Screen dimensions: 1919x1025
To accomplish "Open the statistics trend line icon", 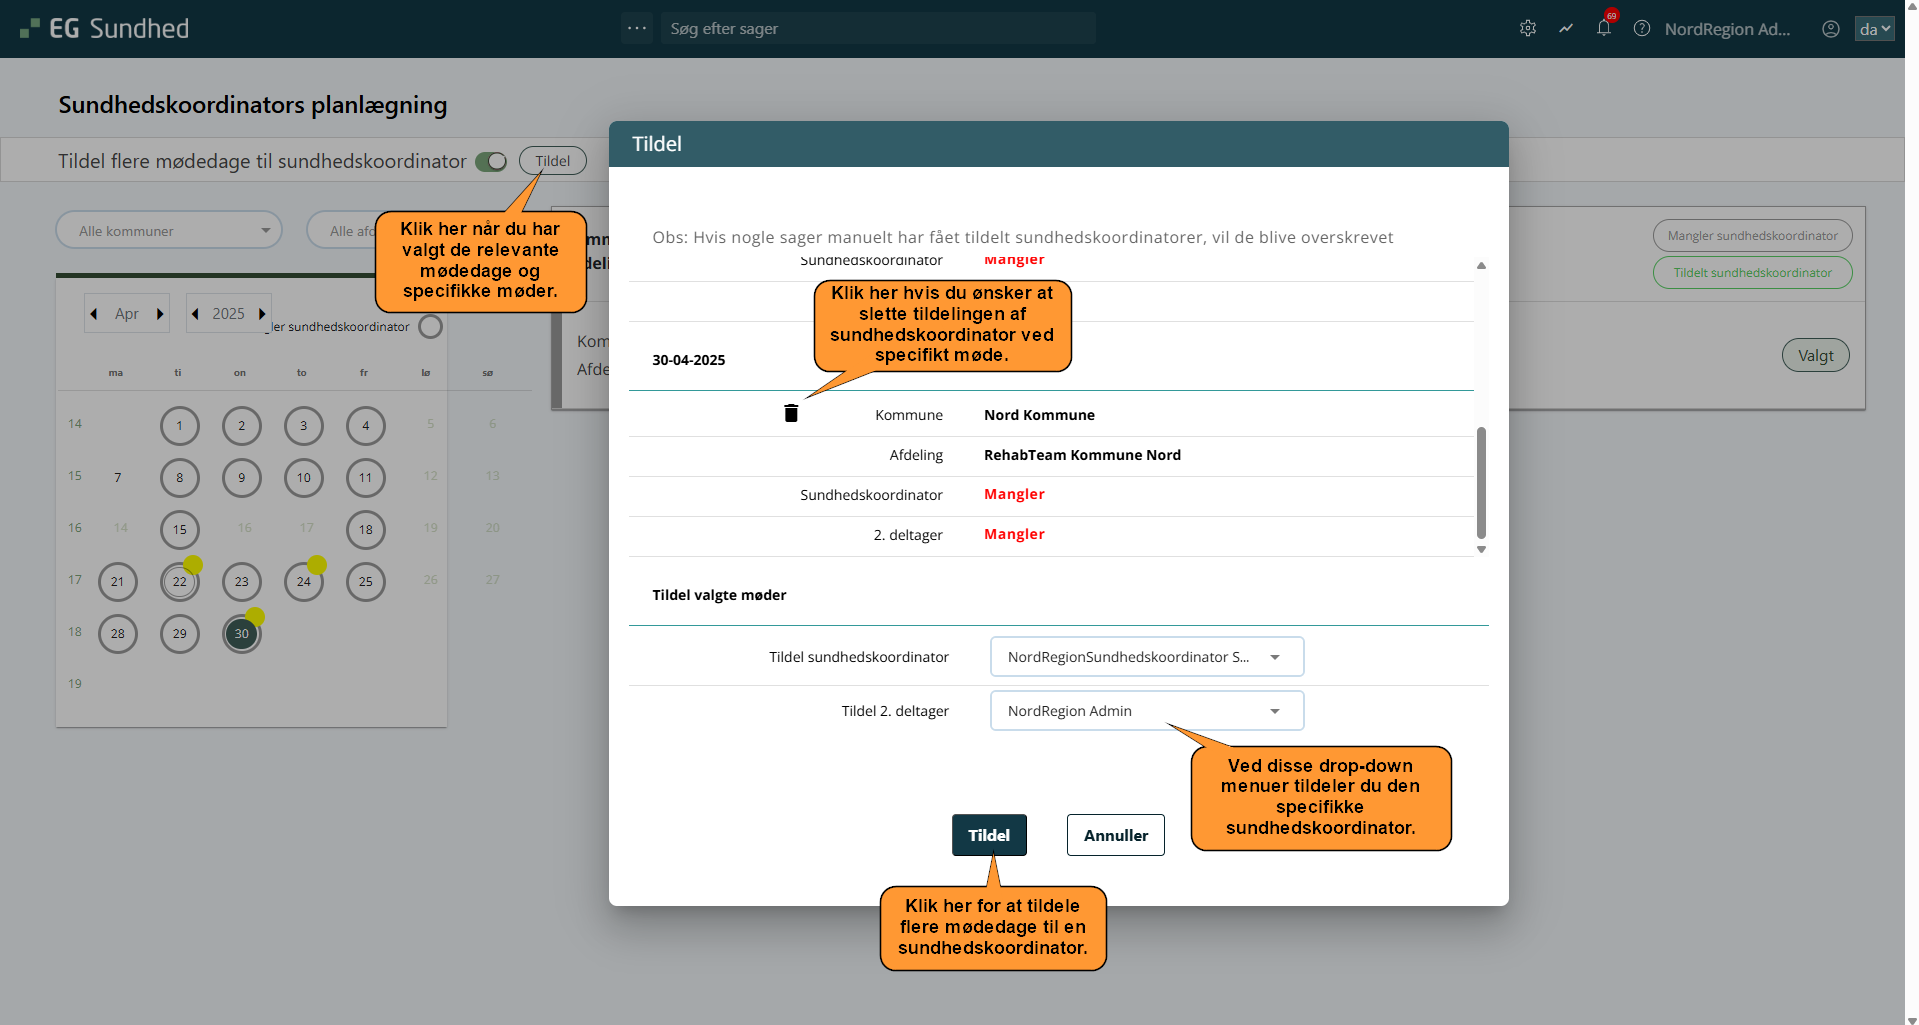I will pos(1565,29).
